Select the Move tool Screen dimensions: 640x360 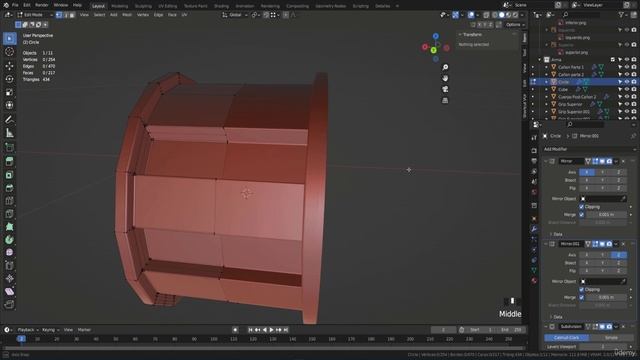click(x=9, y=65)
